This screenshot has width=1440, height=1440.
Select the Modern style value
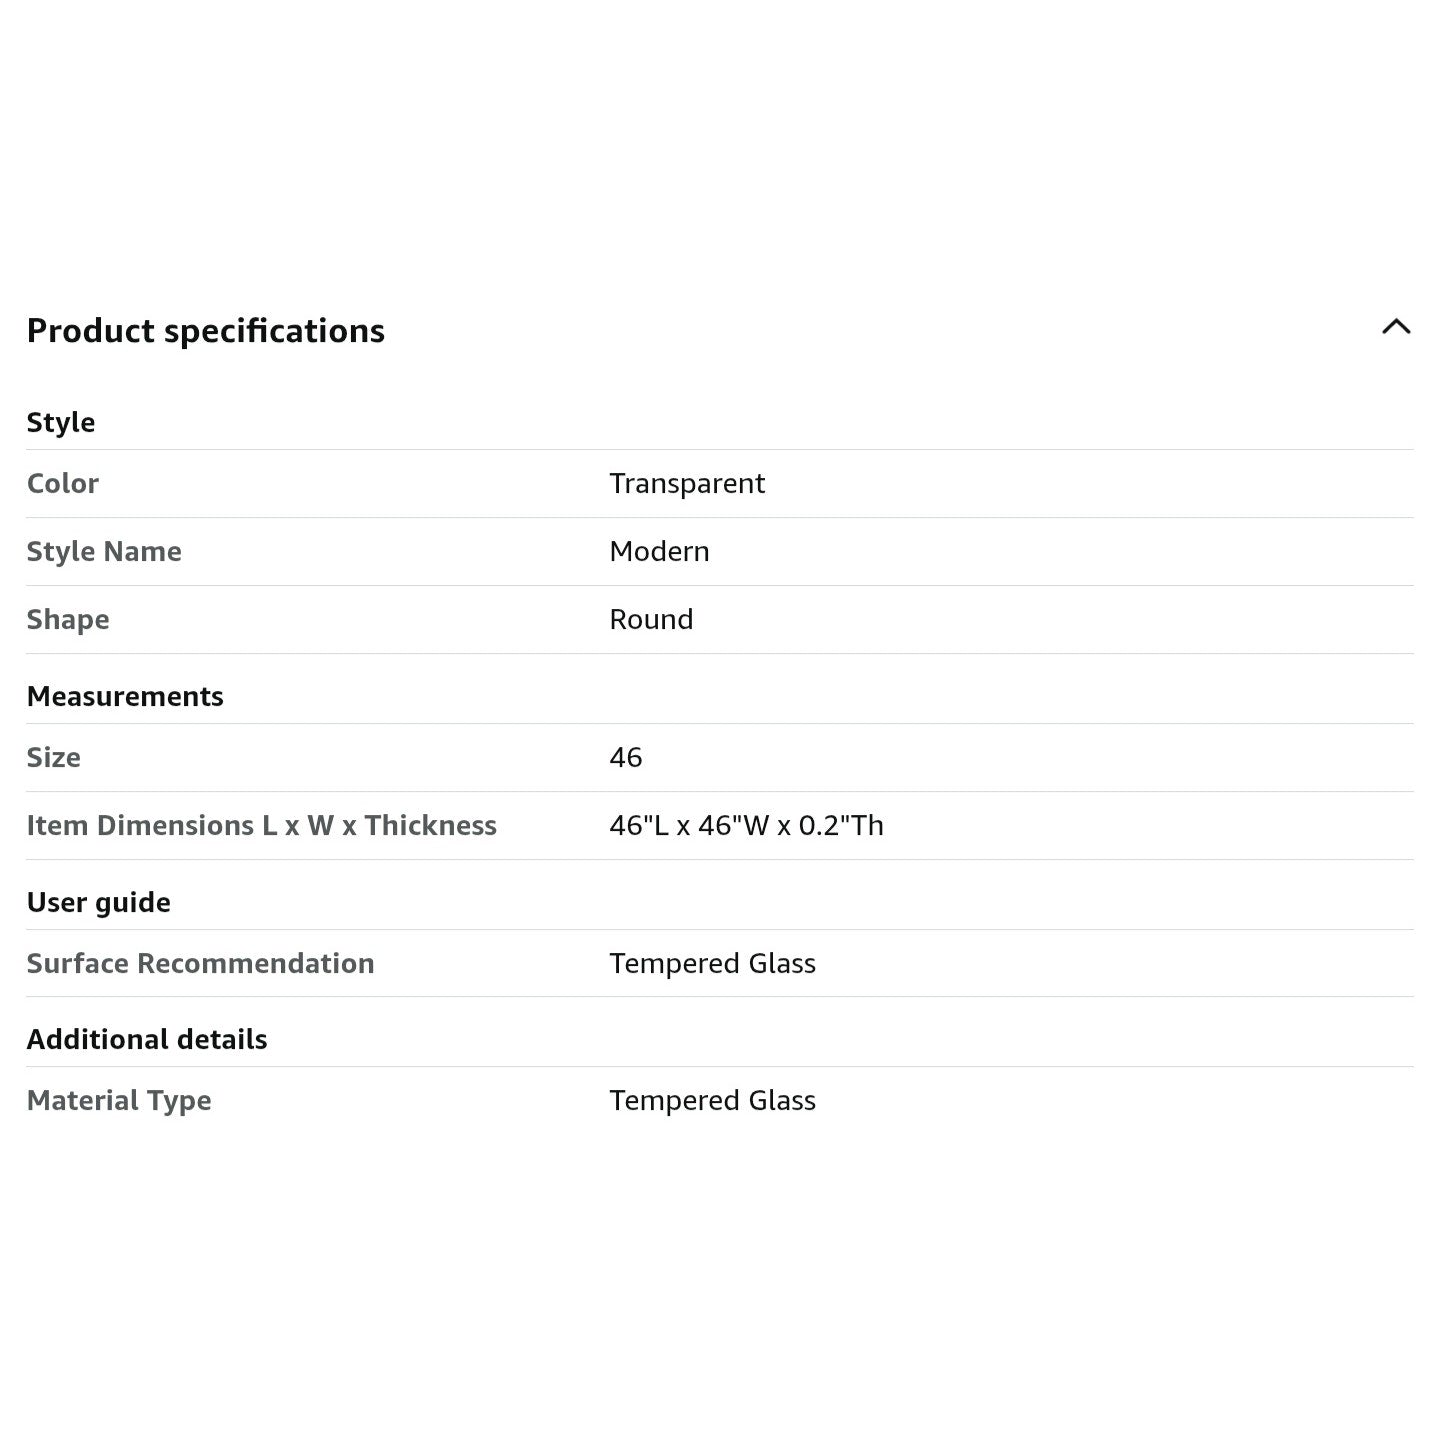[659, 552]
